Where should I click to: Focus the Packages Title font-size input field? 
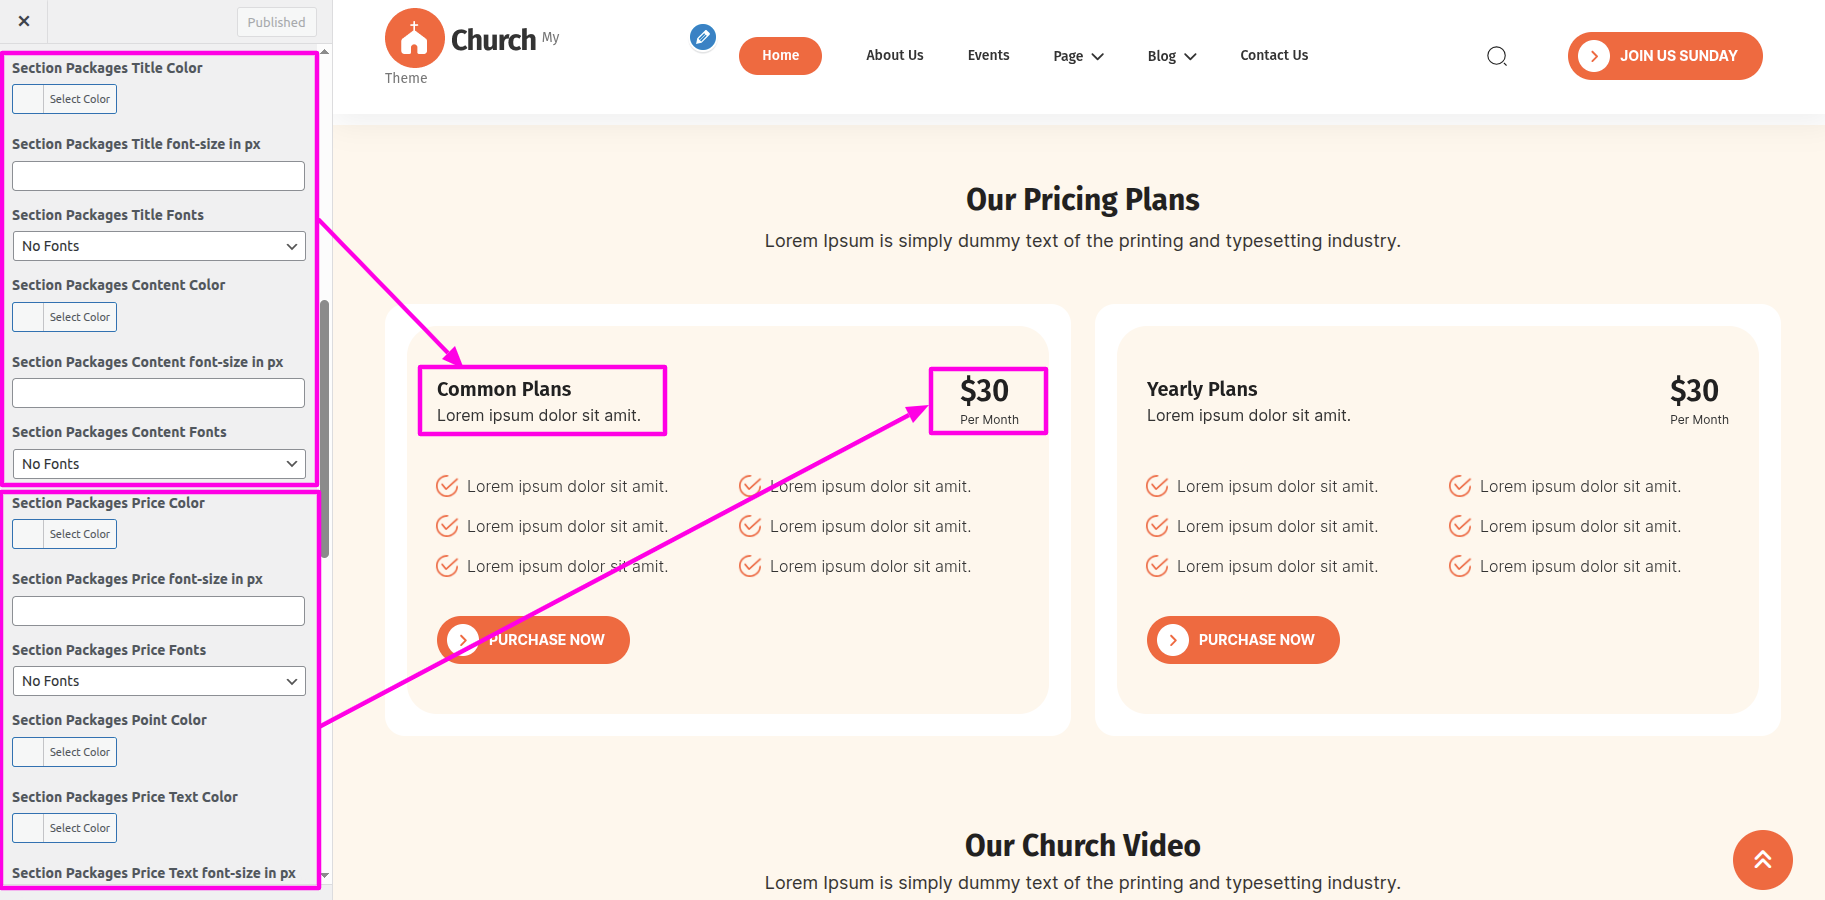[x=159, y=176]
